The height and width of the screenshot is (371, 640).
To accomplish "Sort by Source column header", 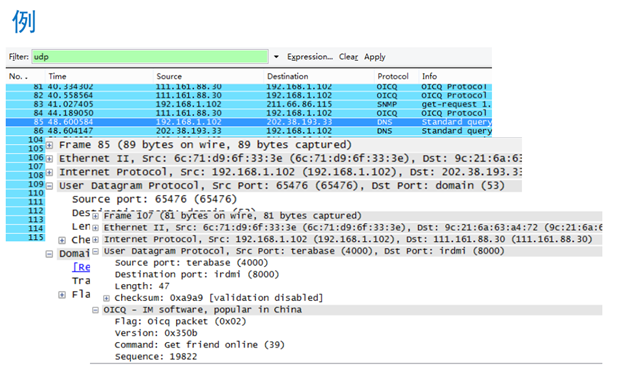I will click(169, 76).
